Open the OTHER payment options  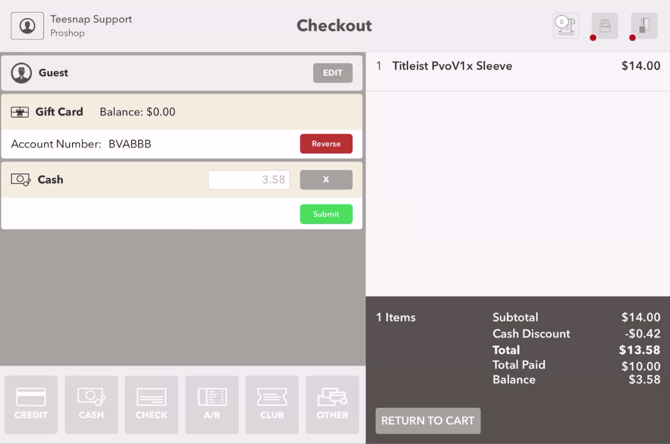pos(332,404)
